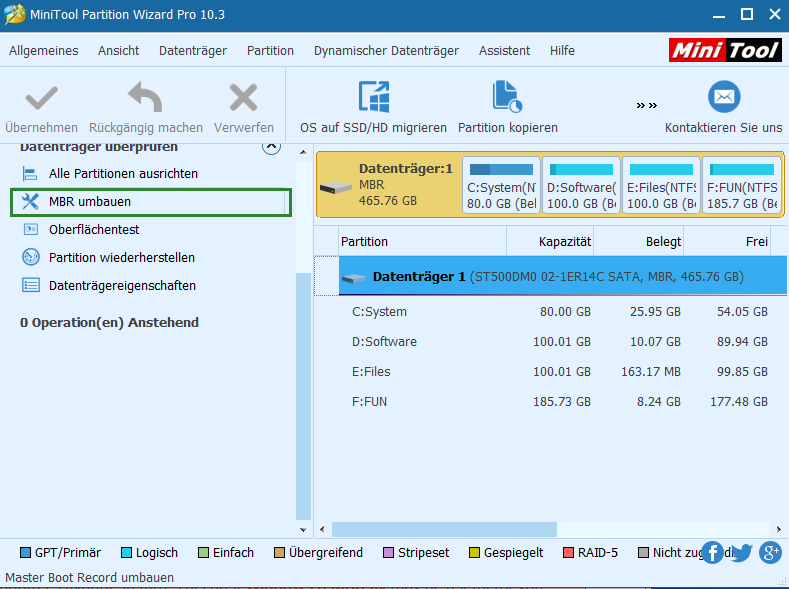Sort by Belegt column header
The width and height of the screenshot is (789, 589).
[639, 241]
